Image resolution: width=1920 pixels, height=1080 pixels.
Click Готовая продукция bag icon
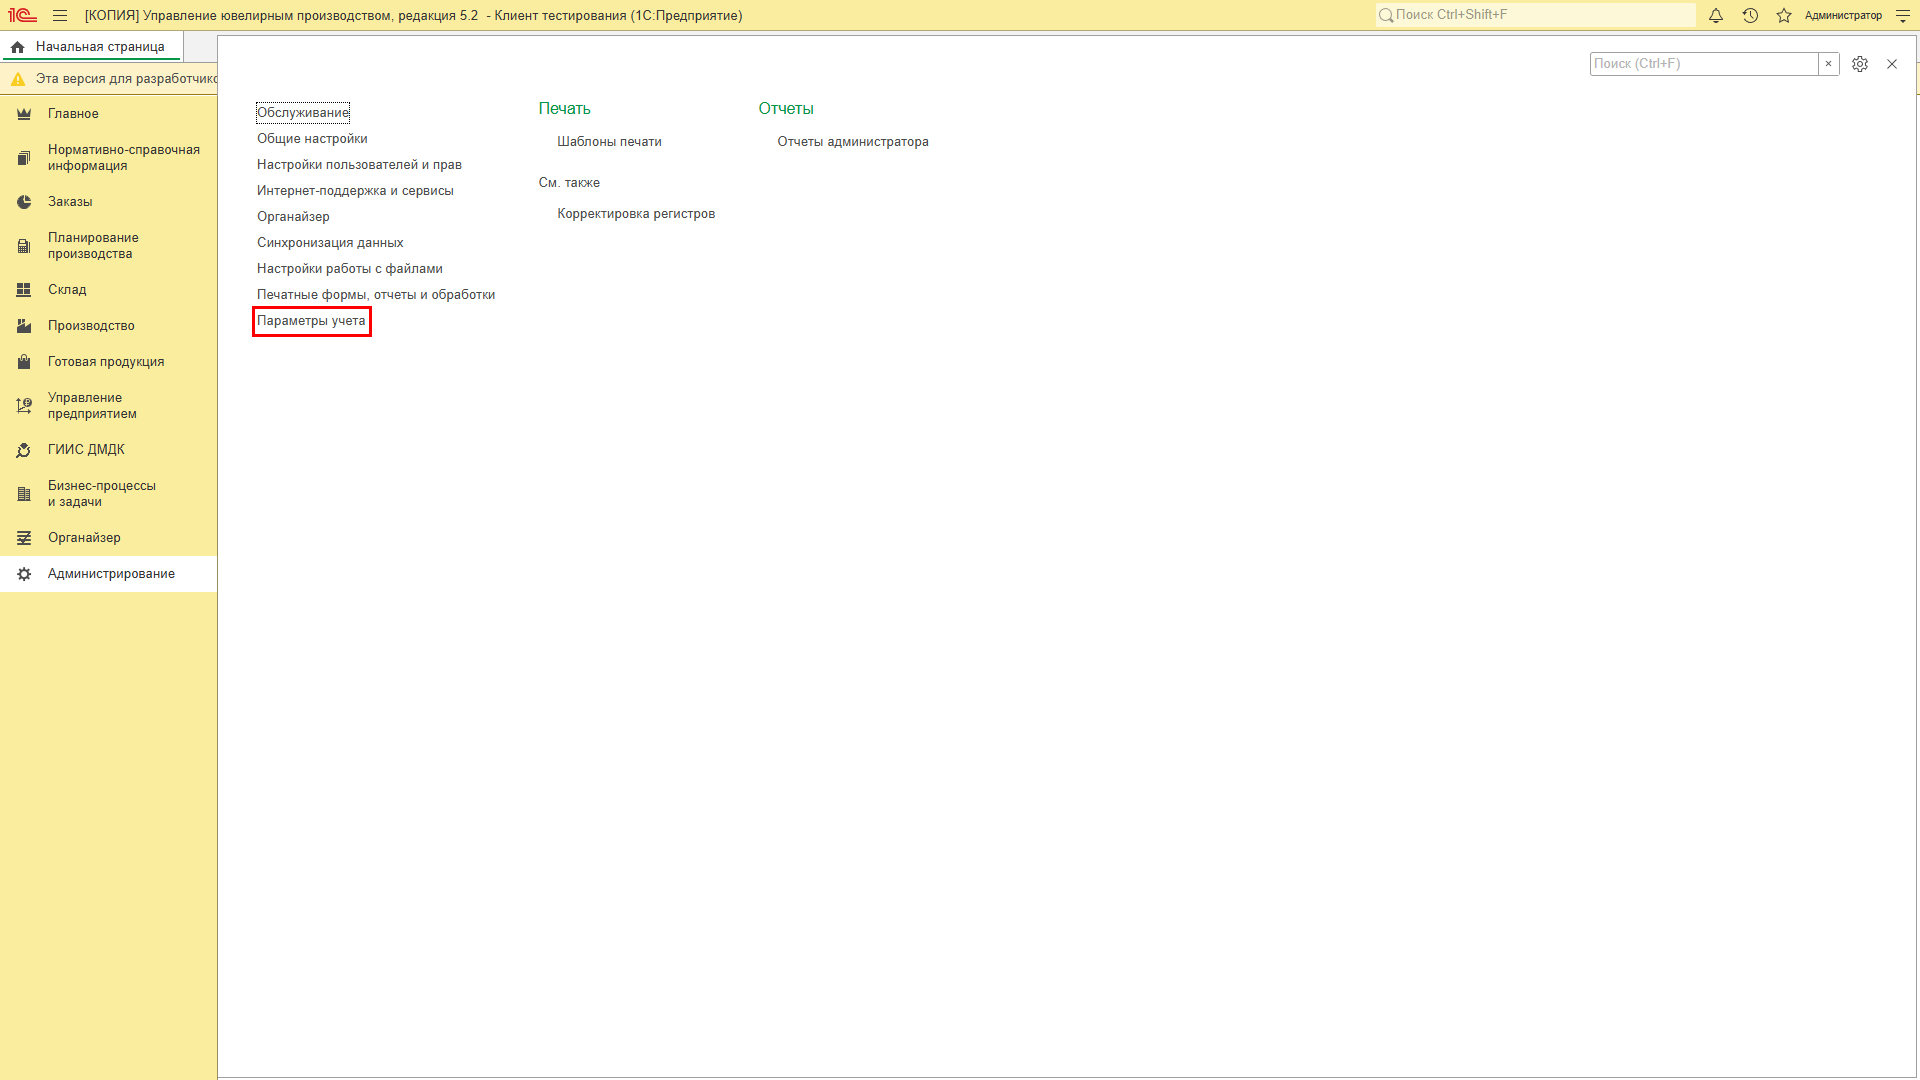(x=24, y=362)
